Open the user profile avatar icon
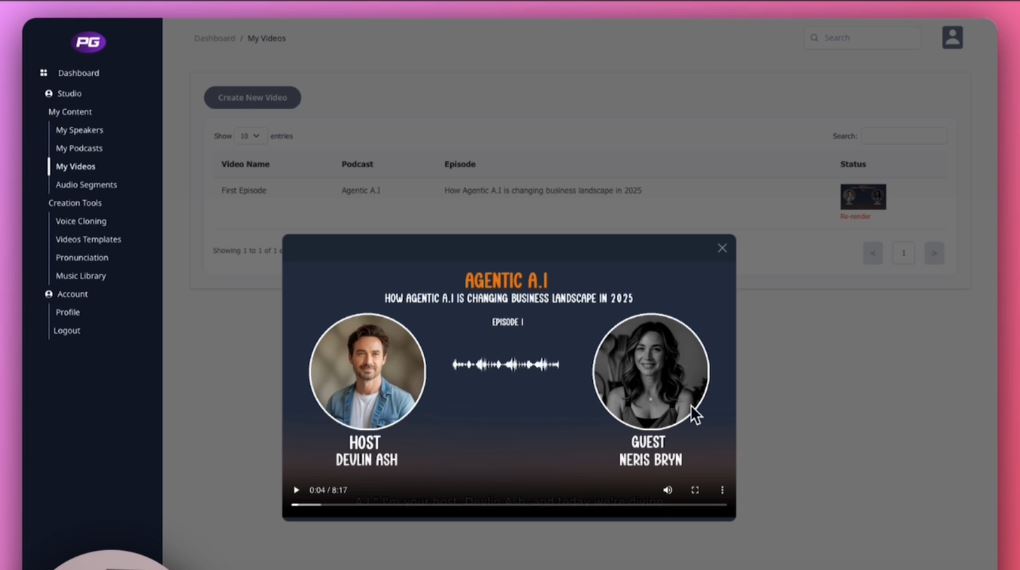This screenshot has width=1020, height=570. click(x=952, y=38)
